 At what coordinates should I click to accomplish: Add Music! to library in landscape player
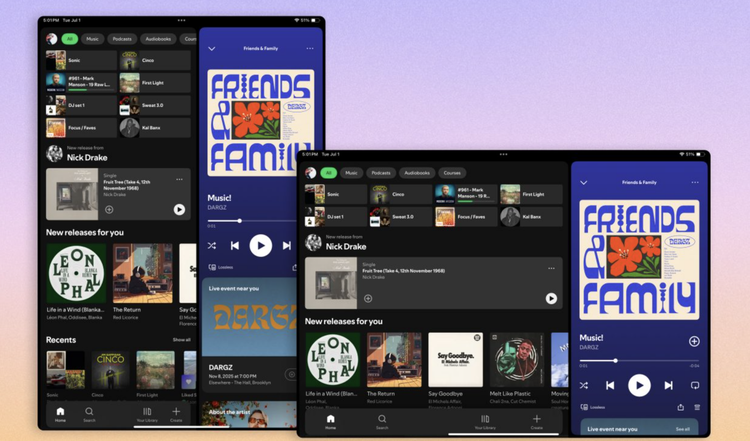[x=694, y=341]
